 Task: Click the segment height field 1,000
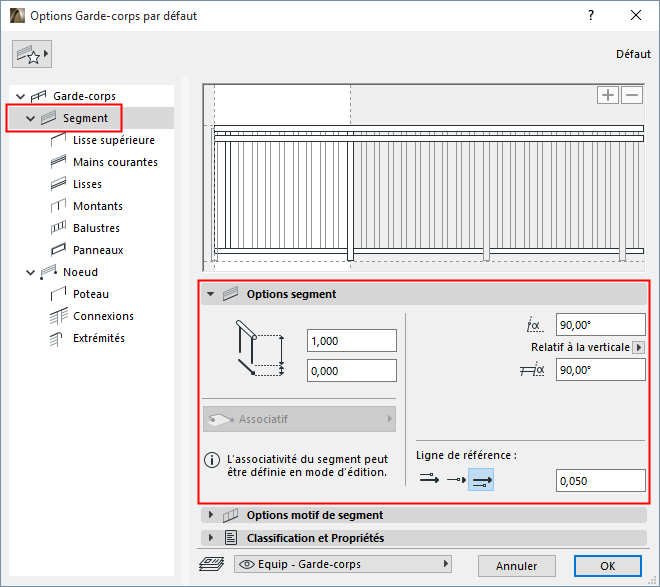[352, 340]
